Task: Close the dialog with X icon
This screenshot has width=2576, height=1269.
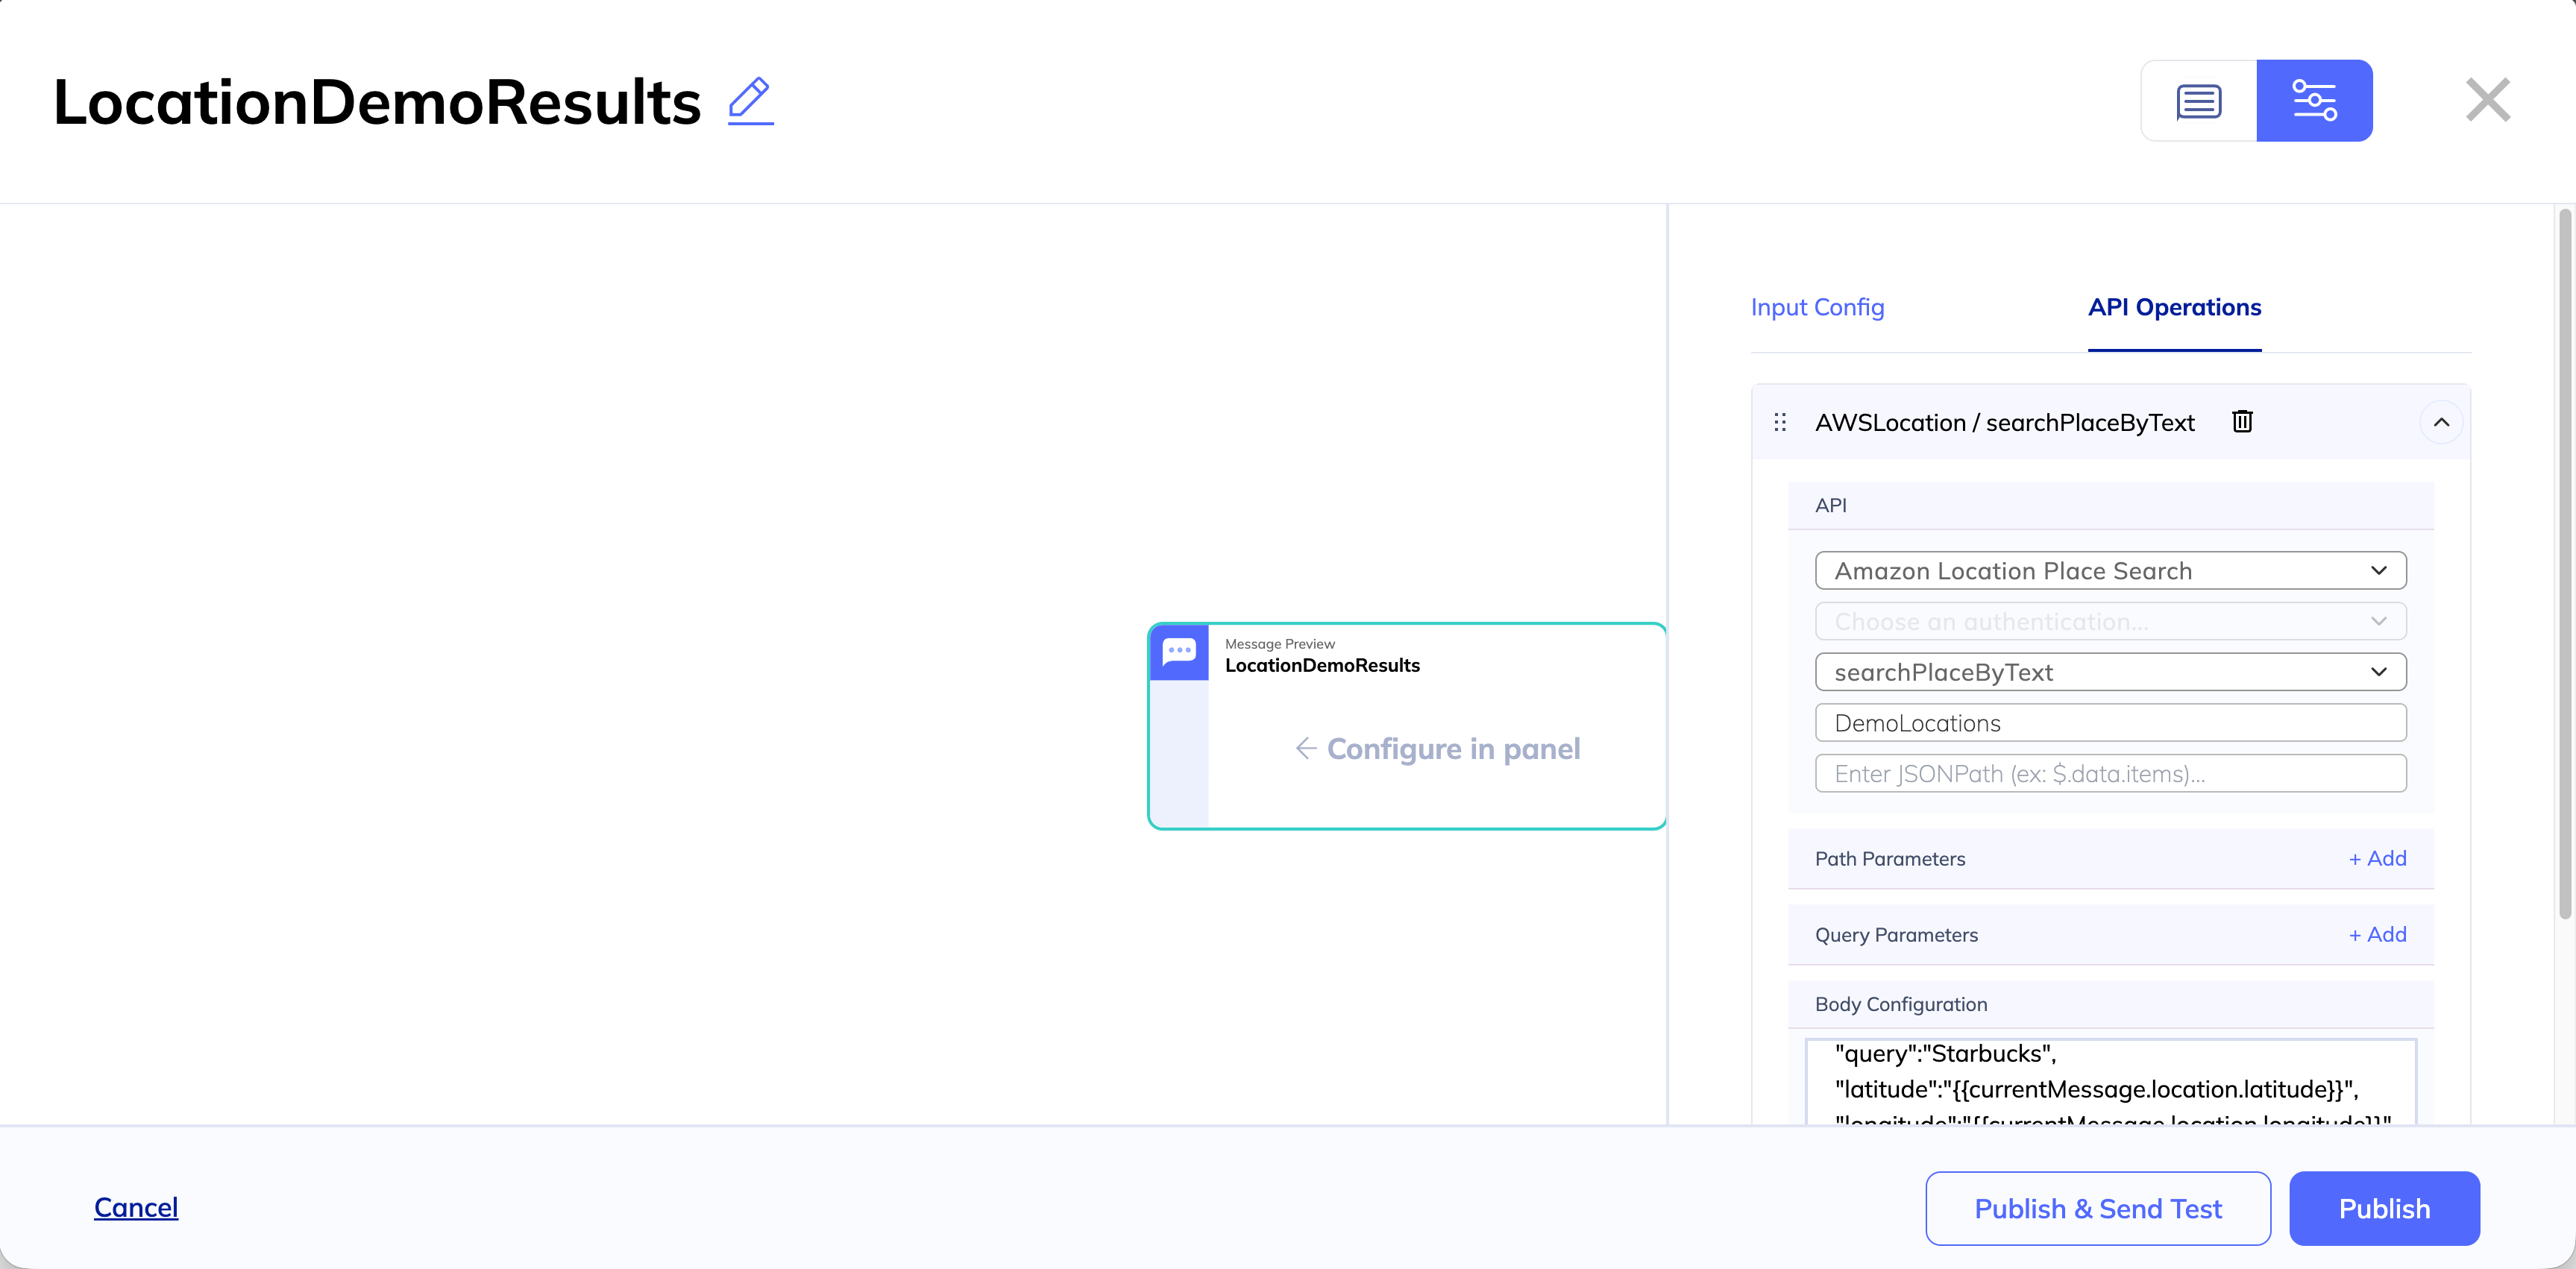Action: tap(2487, 100)
